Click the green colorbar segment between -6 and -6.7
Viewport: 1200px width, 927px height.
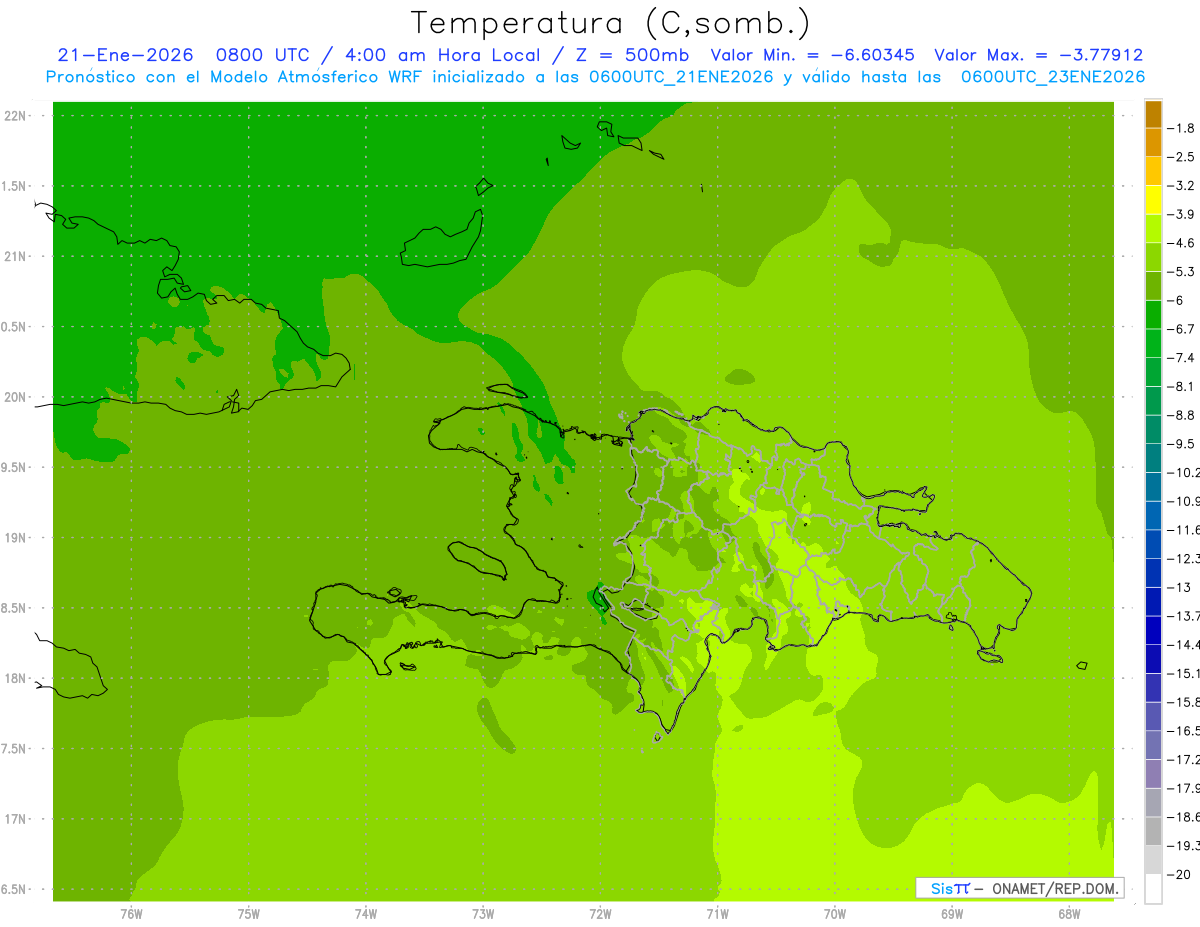[1153, 315]
